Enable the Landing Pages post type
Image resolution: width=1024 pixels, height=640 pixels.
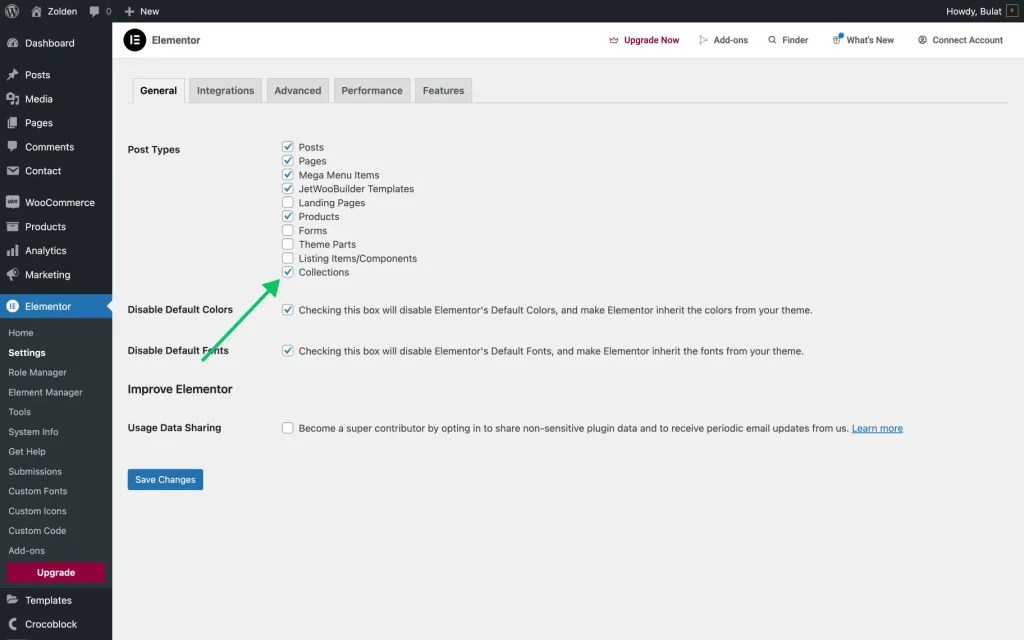pyautogui.click(x=288, y=202)
